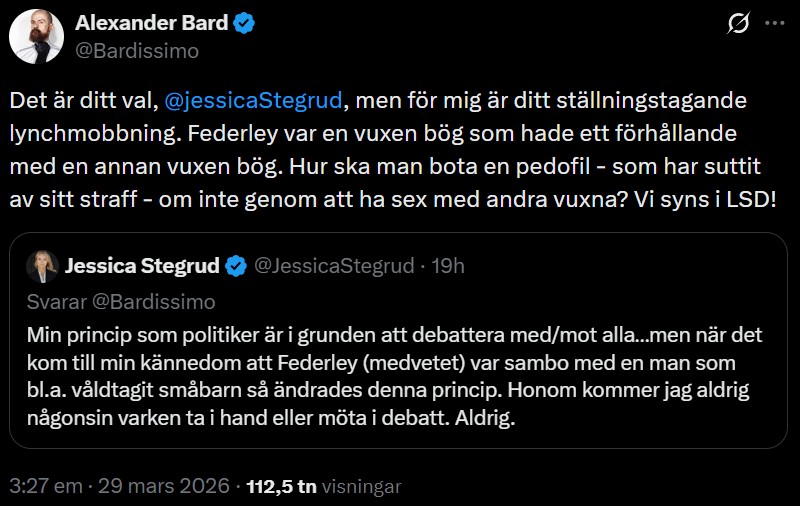Open the three-dot more options menu
The width and height of the screenshot is (800, 506).
(x=774, y=23)
